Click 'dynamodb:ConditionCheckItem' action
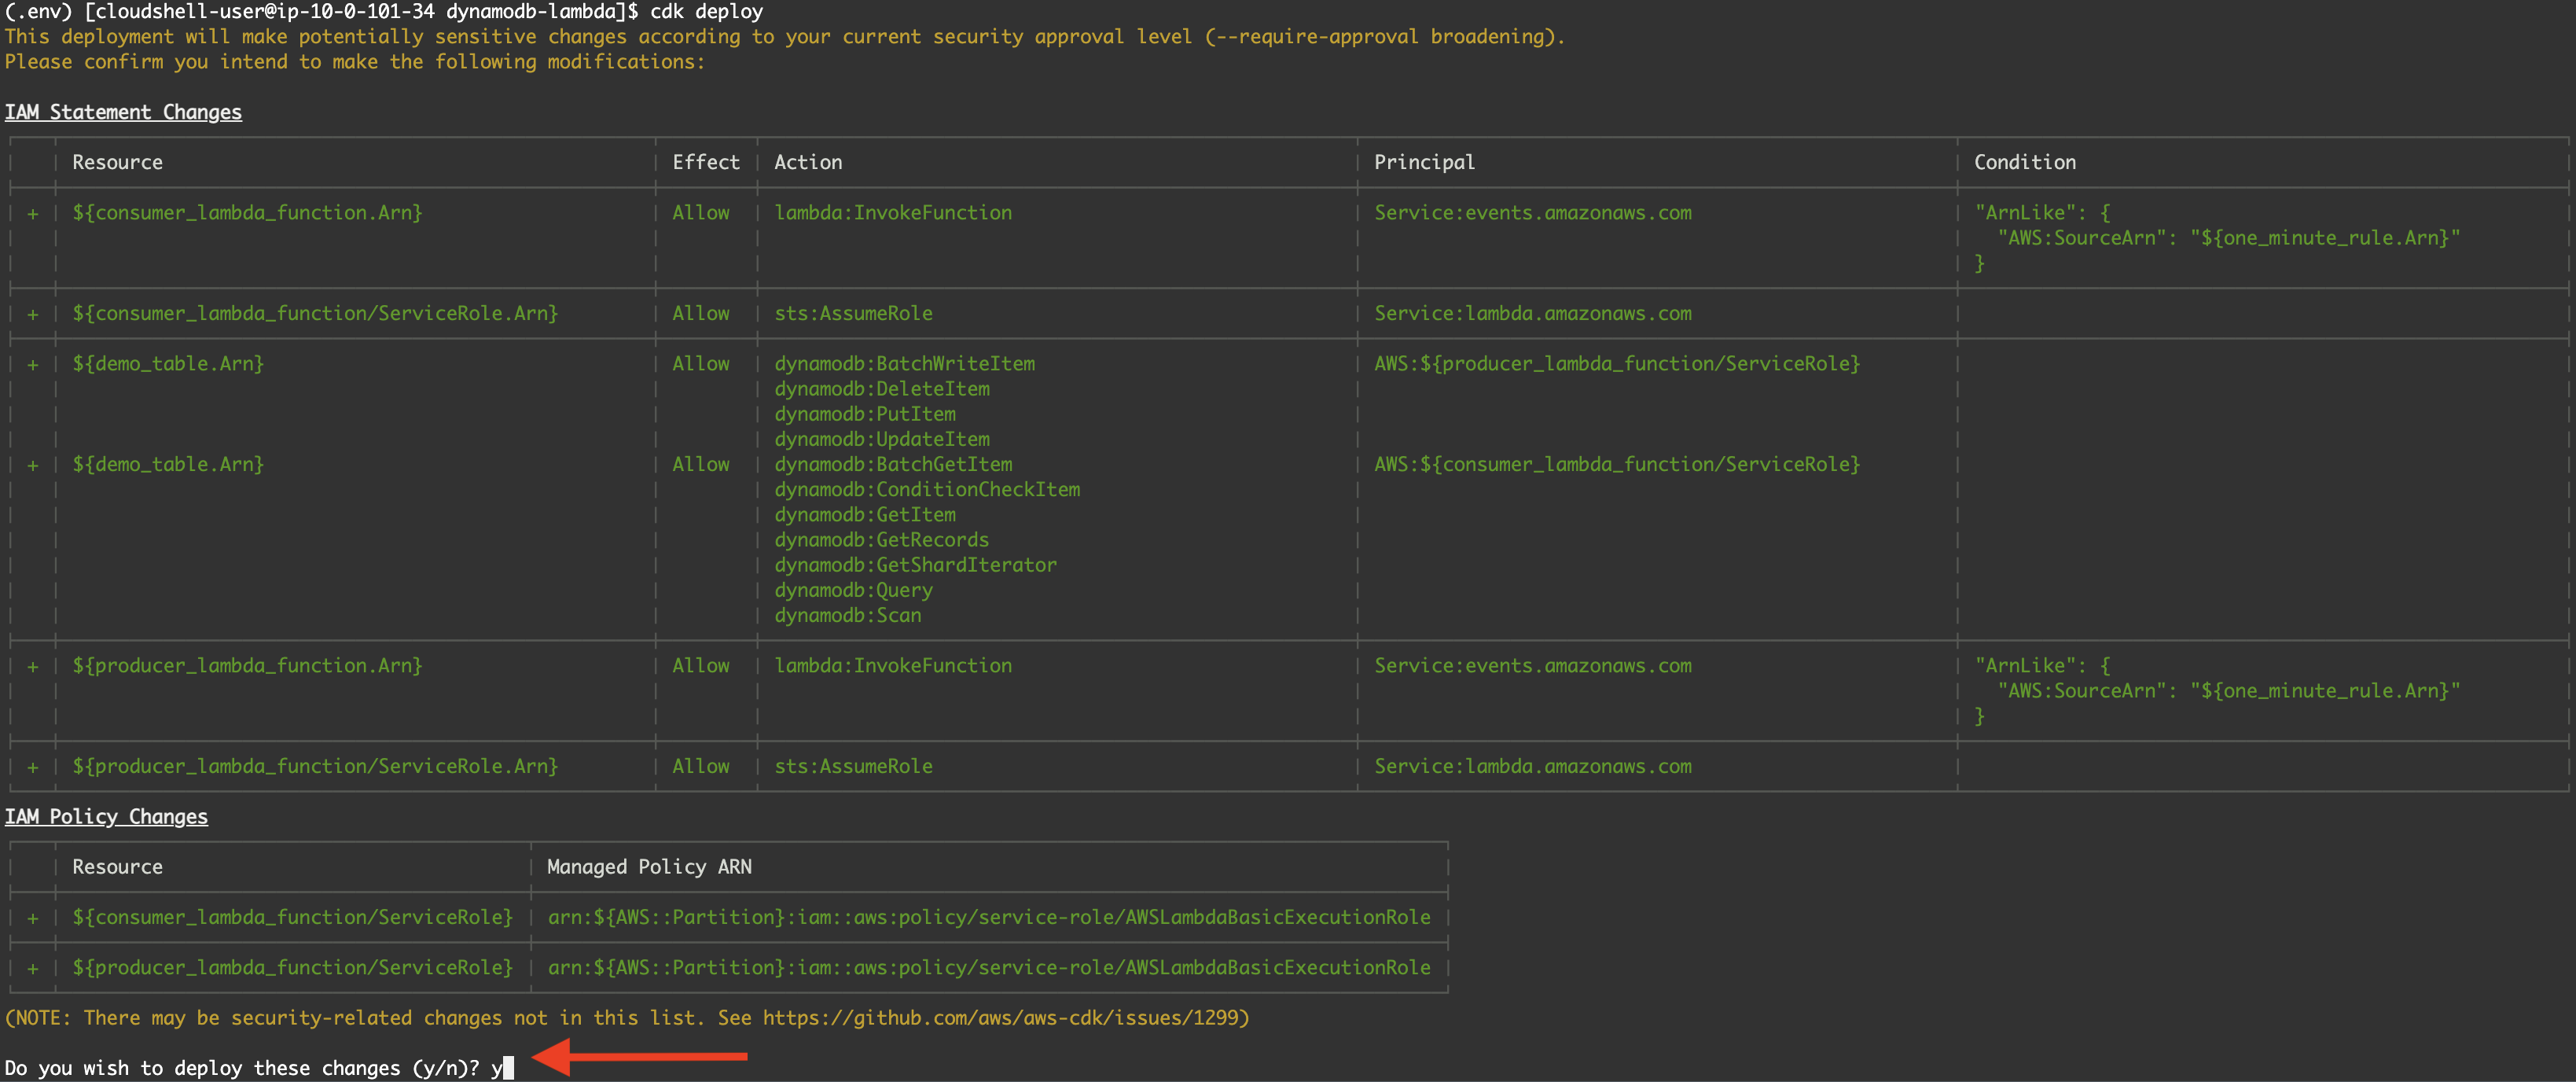The width and height of the screenshot is (2576, 1082). tap(927, 490)
